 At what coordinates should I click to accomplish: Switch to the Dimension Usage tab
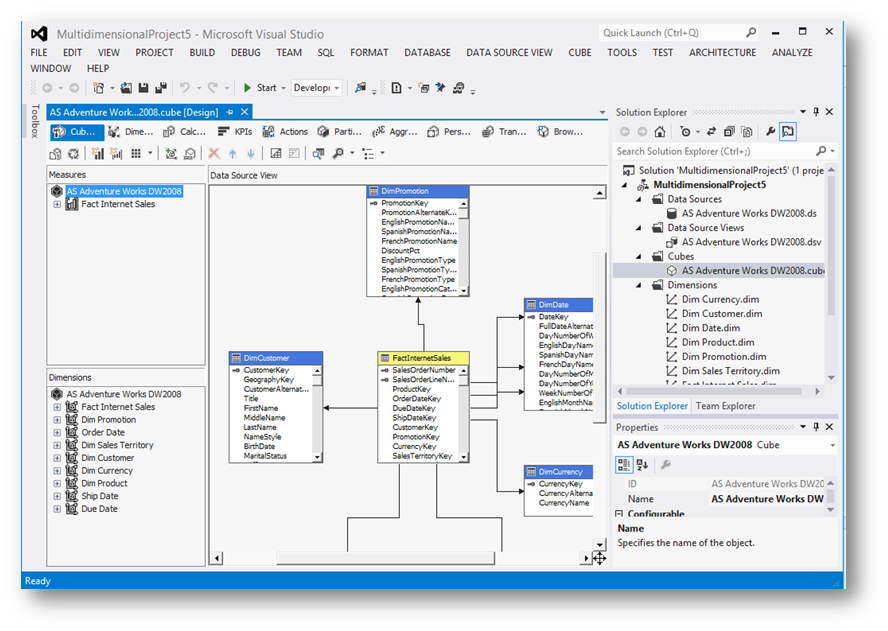(131, 132)
